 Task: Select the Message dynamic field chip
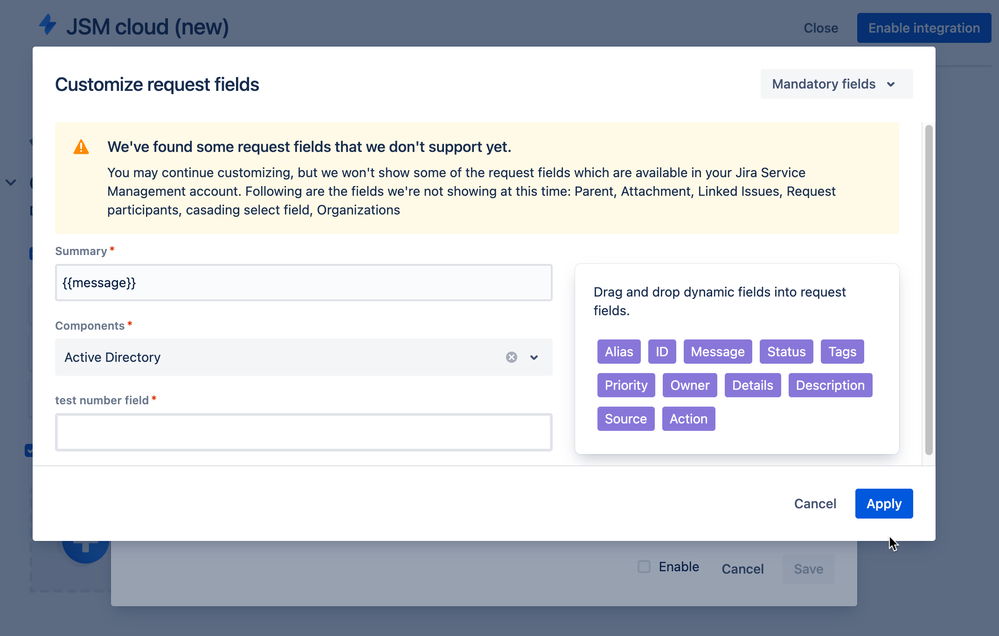click(717, 352)
